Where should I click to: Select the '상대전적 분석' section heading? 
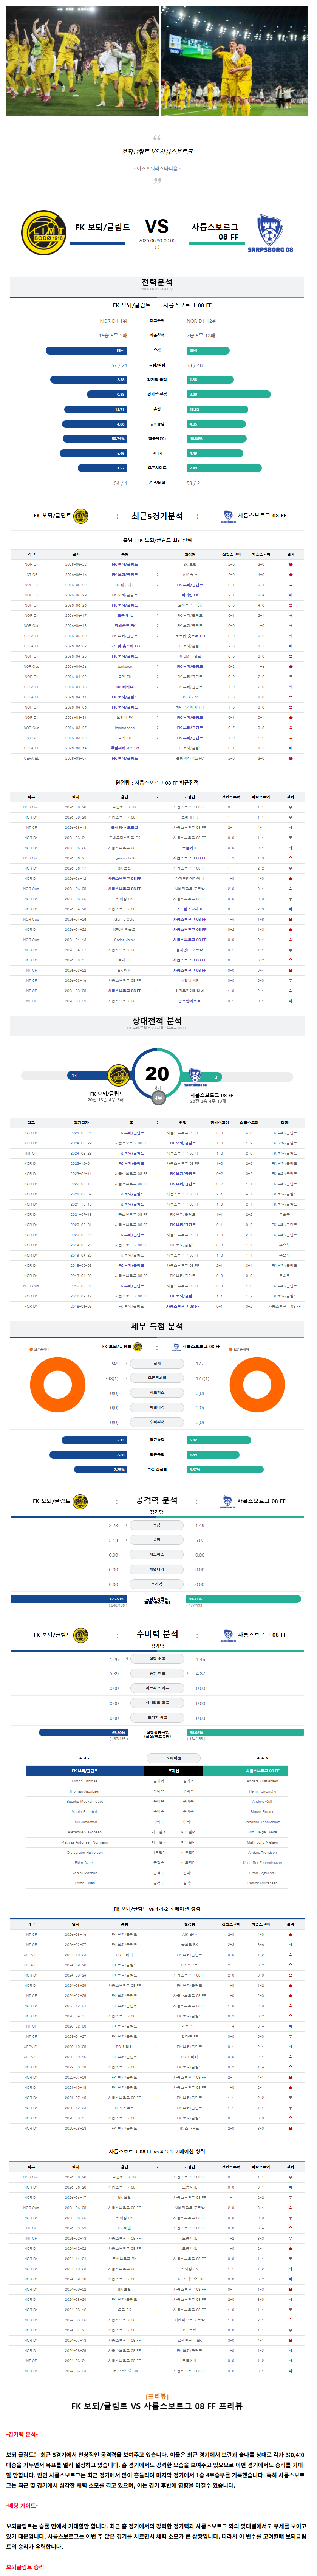(157, 1021)
